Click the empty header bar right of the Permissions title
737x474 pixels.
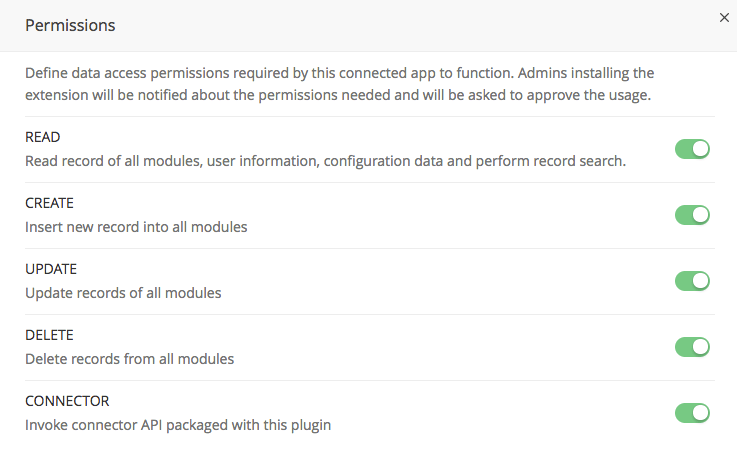click(x=400, y=25)
